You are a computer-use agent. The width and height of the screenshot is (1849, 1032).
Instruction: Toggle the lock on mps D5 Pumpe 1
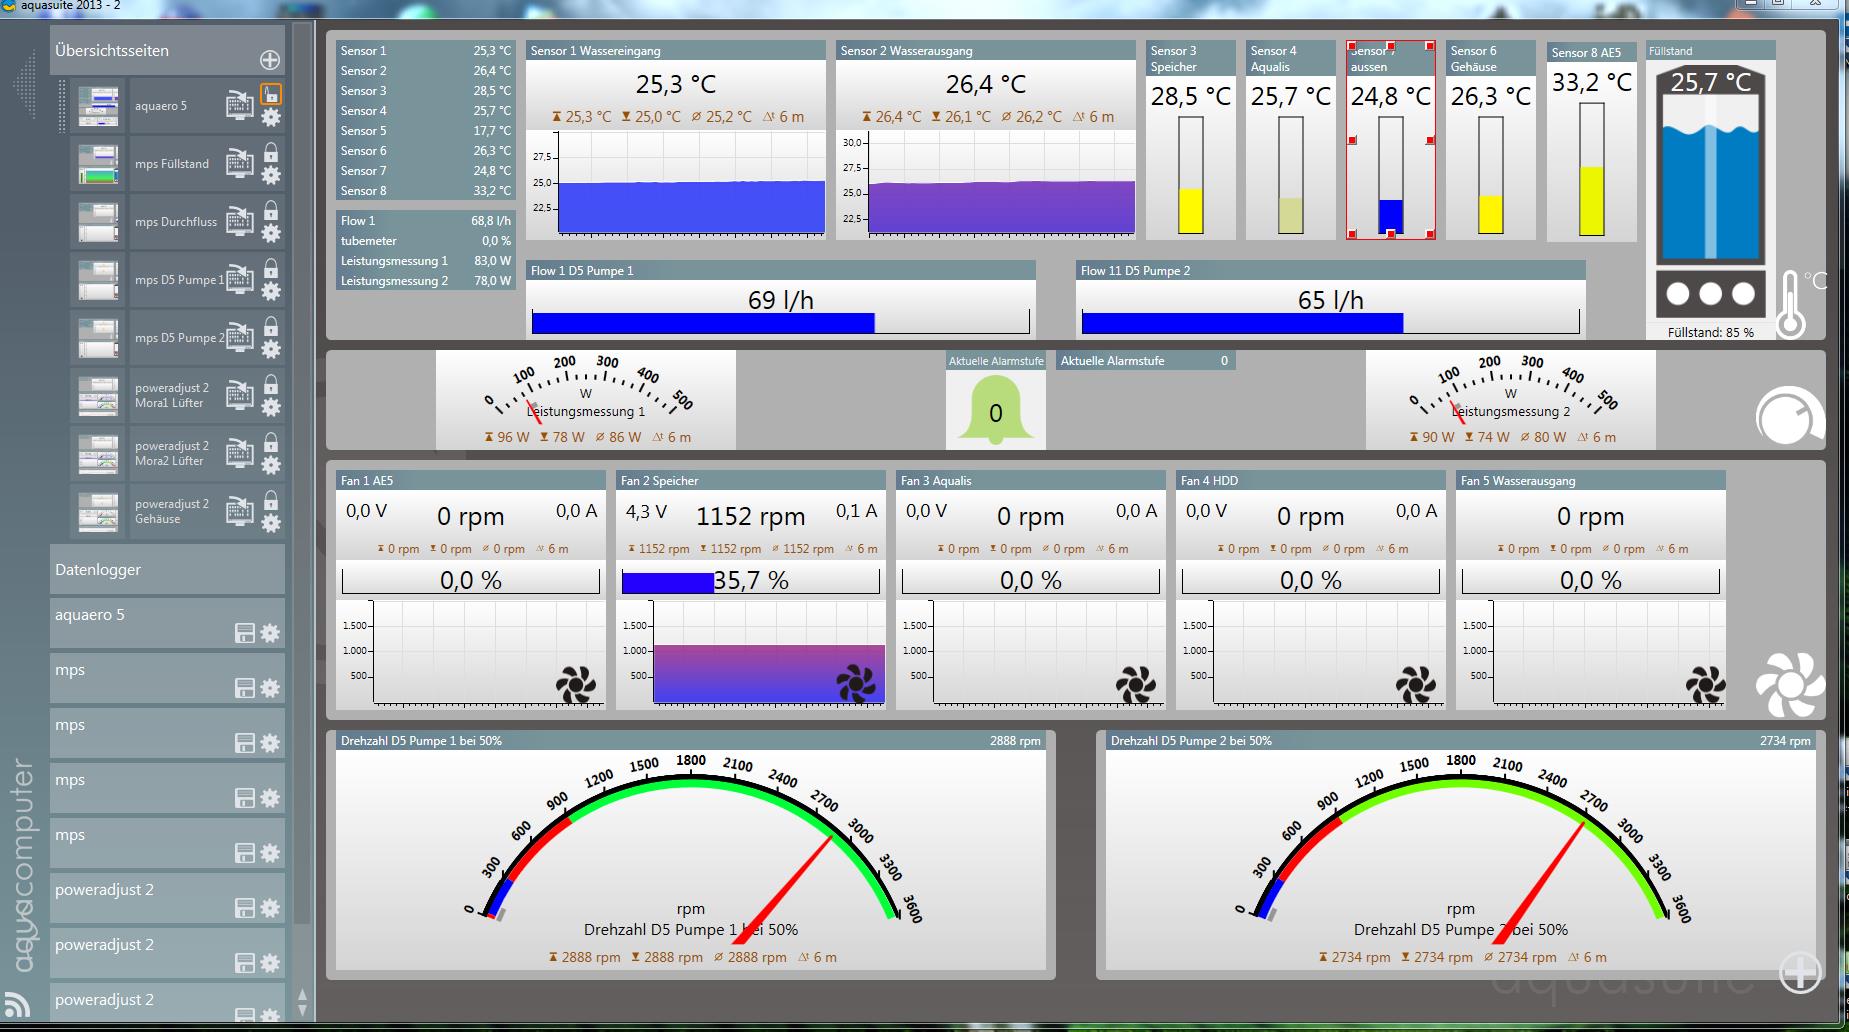(271, 269)
